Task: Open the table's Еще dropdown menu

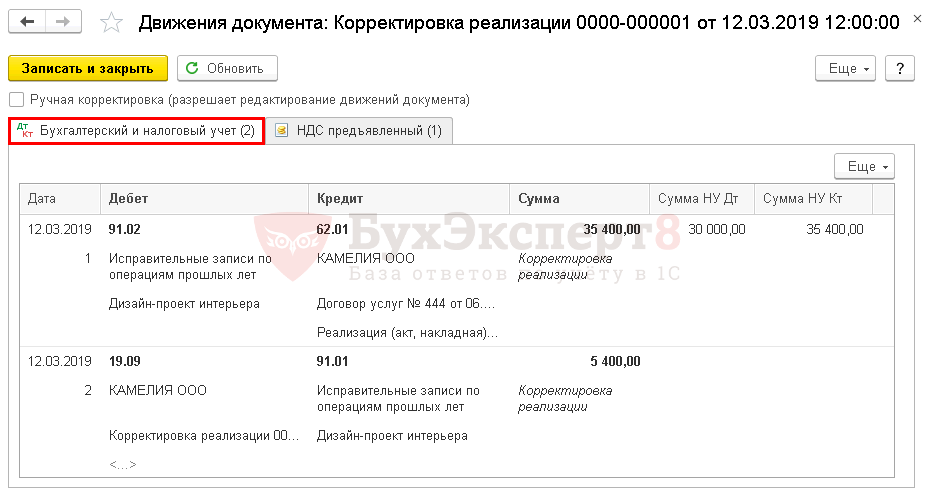Action: pyautogui.click(x=864, y=166)
